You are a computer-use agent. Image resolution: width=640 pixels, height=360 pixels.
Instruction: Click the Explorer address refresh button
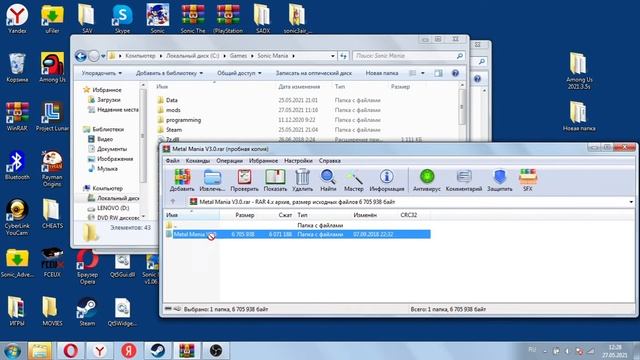click(343, 56)
